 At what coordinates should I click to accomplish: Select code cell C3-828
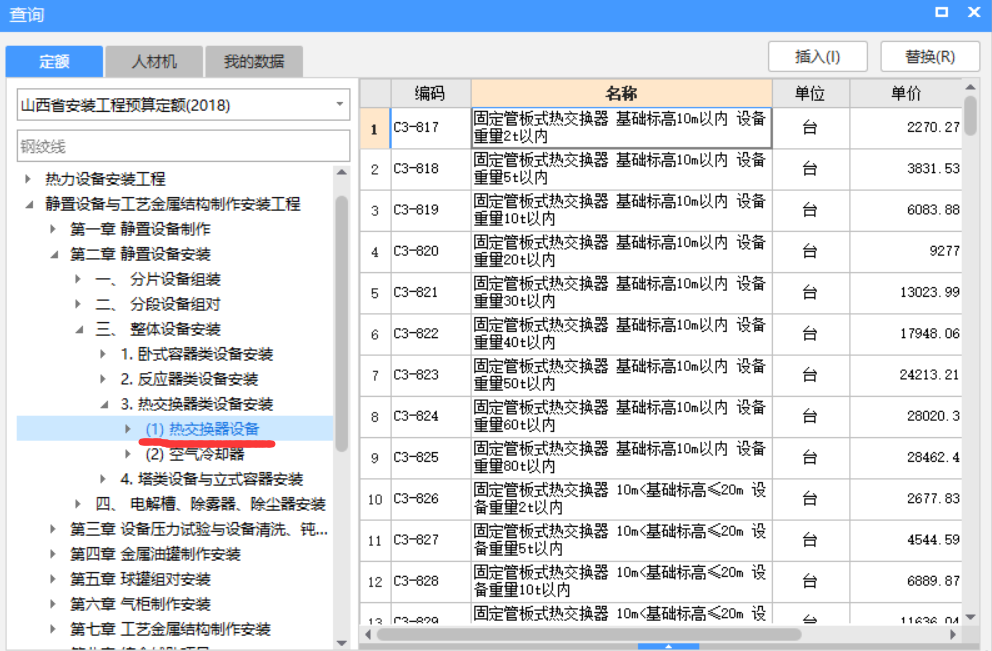(x=430, y=581)
